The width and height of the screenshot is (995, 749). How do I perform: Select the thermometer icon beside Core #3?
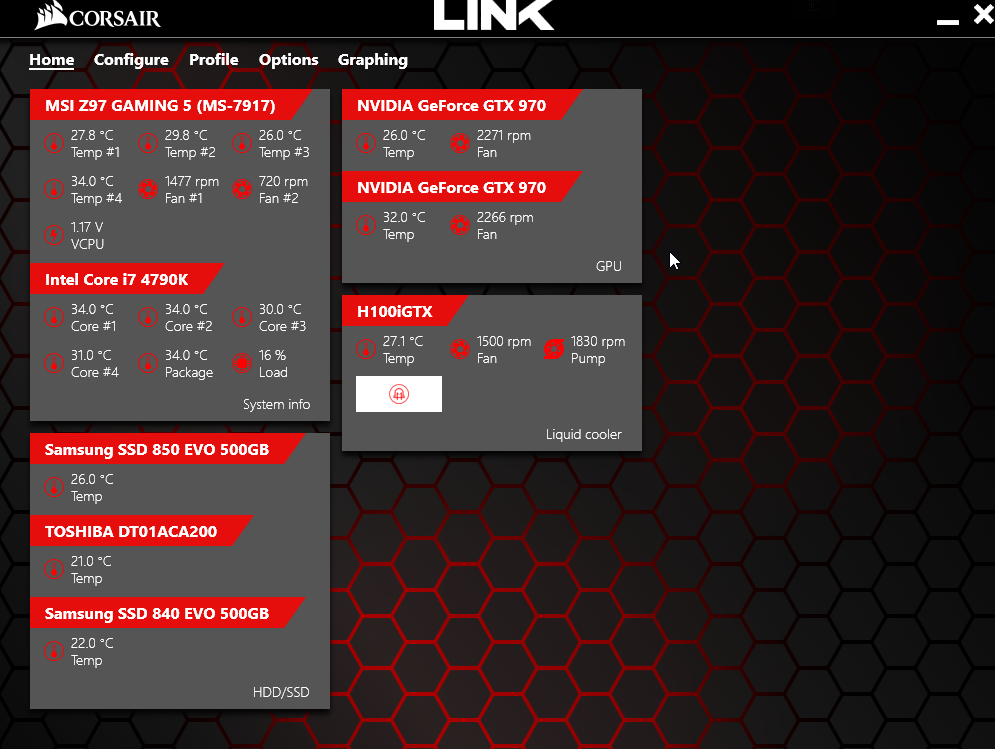coord(242,317)
